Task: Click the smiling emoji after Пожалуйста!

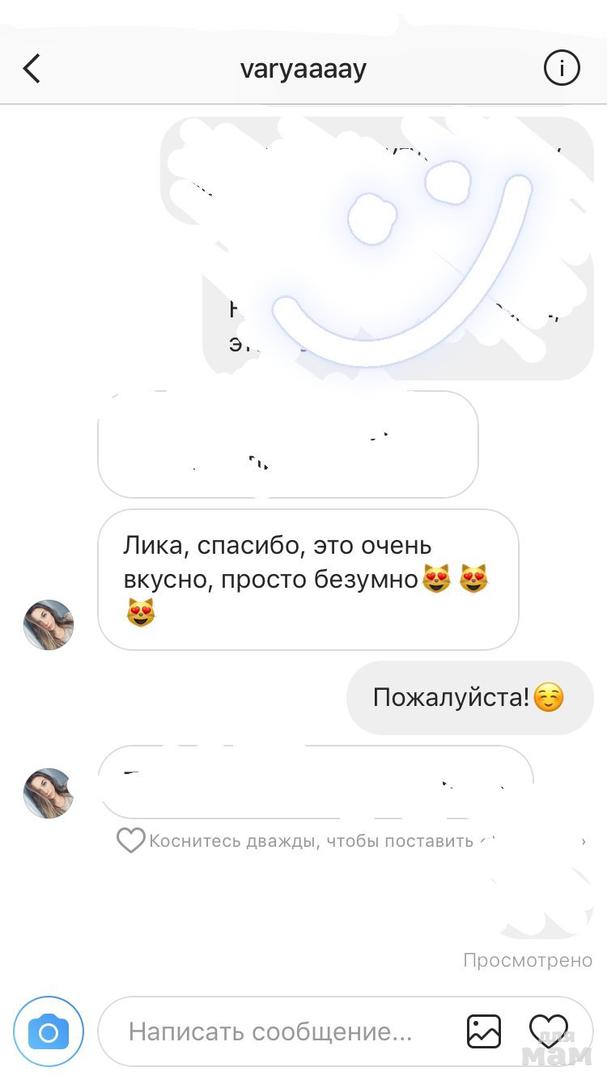Action: pos(549,698)
